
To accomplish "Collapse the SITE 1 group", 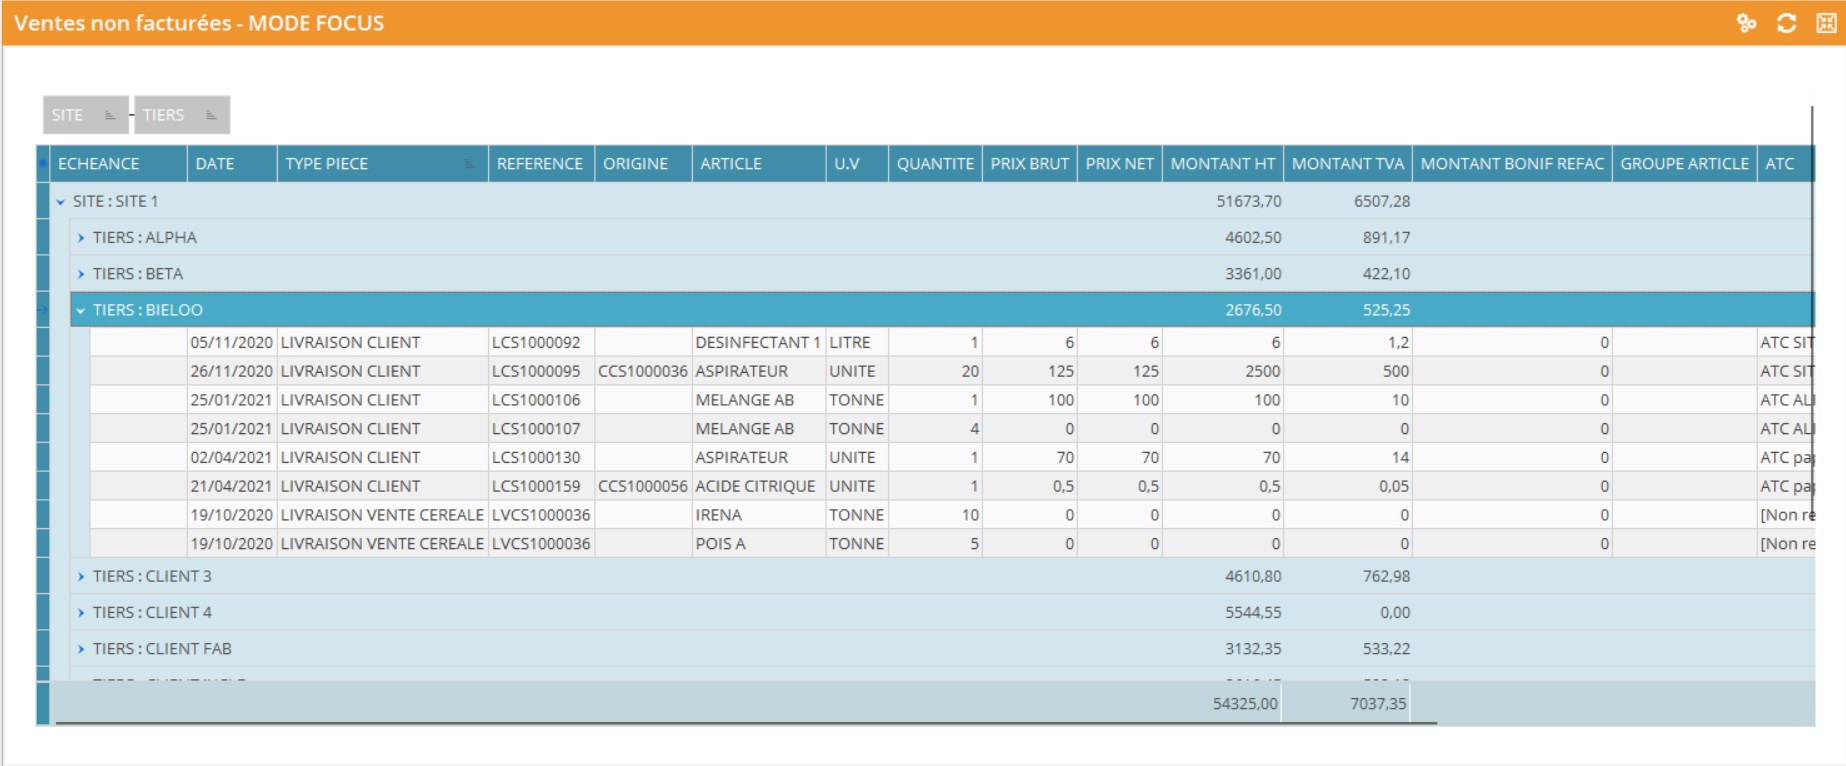I will 61,202.
